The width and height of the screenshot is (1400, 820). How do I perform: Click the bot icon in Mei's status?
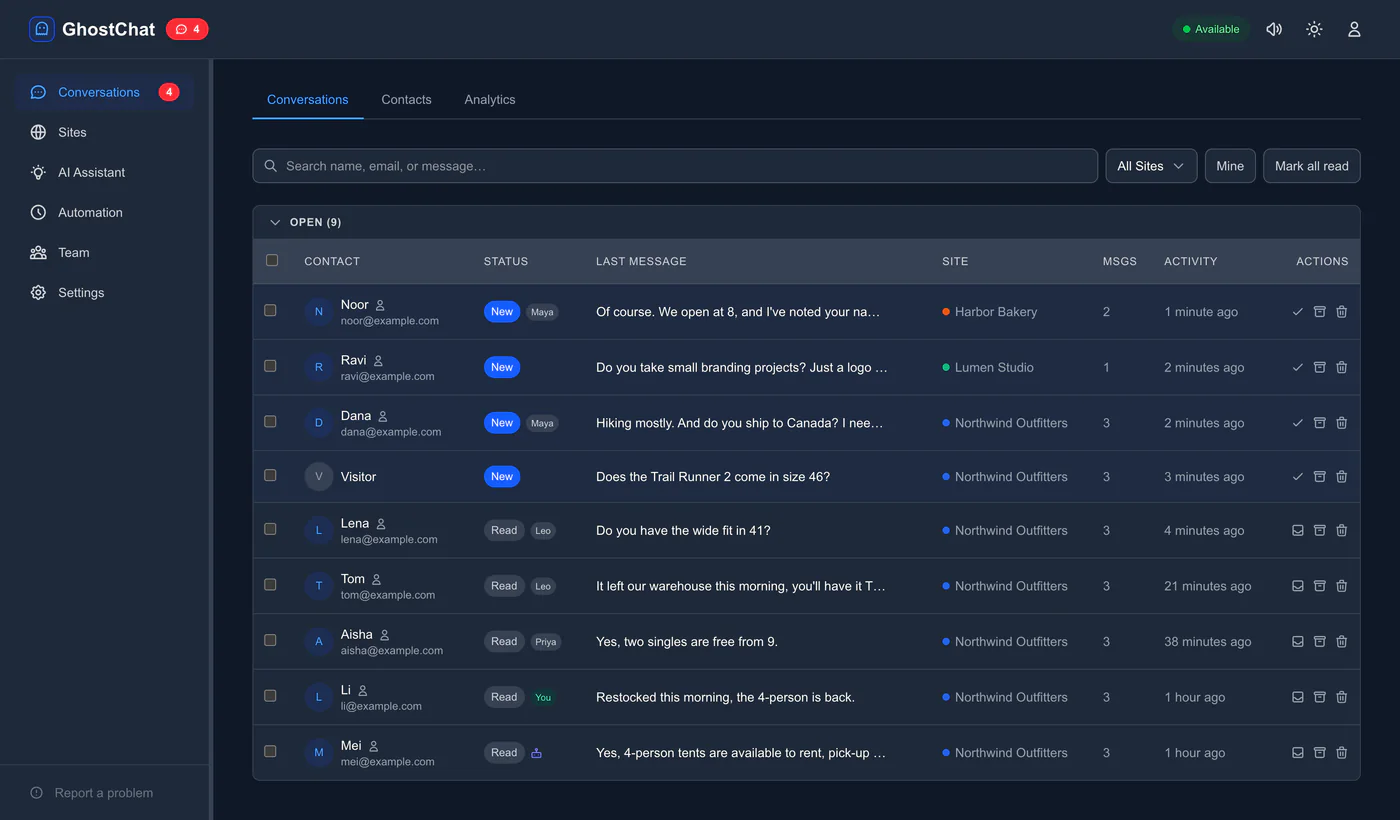coord(536,753)
